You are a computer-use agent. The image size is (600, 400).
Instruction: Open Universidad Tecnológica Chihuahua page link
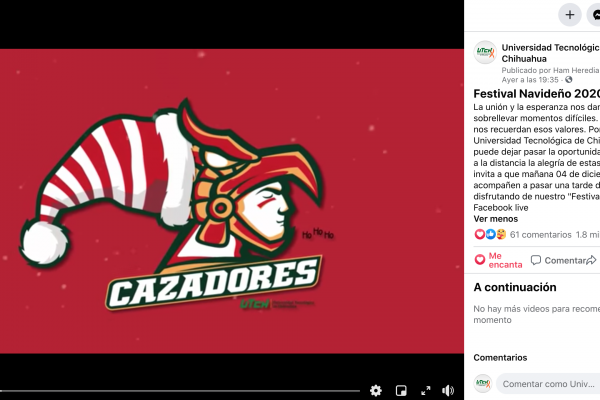pyautogui.click(x=550, y=53)
